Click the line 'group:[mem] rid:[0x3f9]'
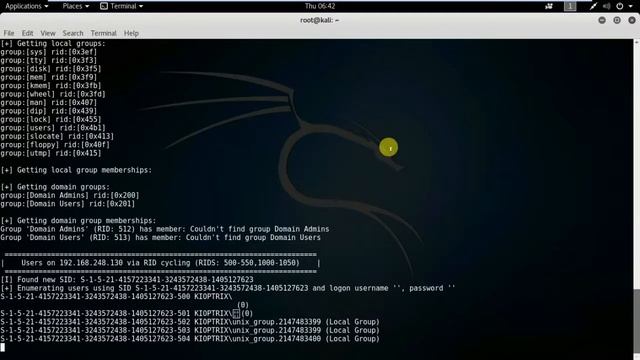 49,77
